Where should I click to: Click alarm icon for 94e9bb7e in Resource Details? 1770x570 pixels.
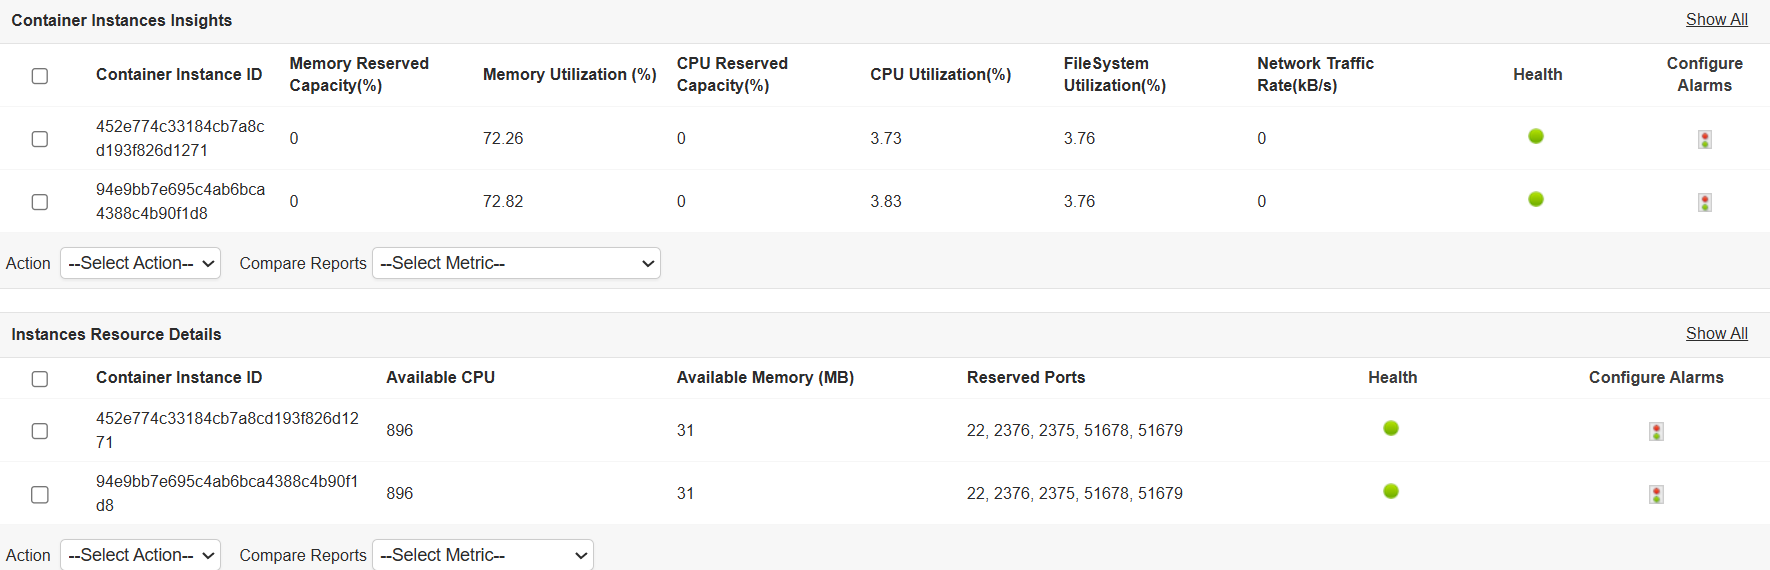click(1656, 494)
